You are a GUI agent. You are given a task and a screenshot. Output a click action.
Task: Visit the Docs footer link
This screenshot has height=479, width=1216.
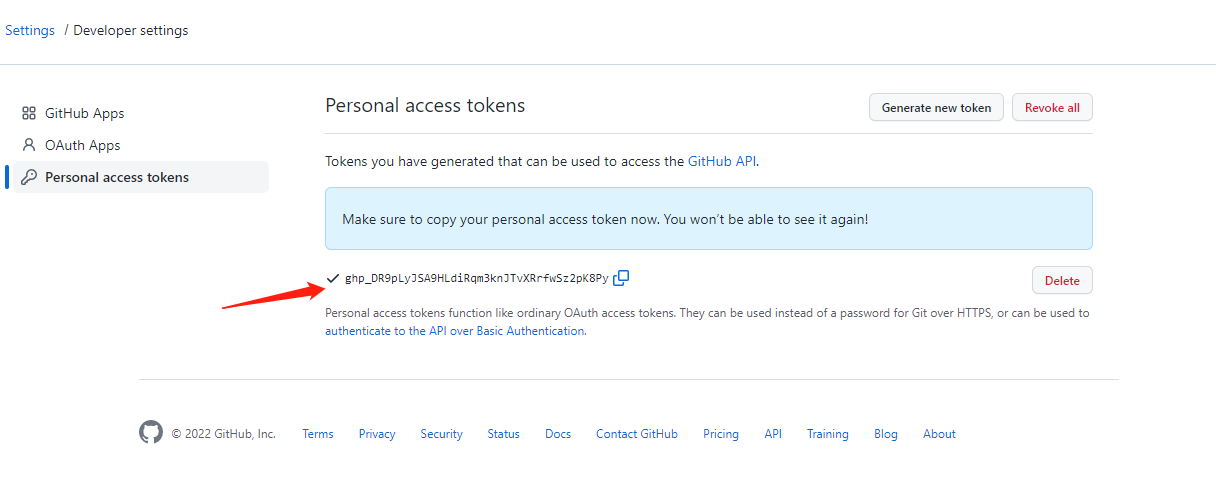pos(558,434)
